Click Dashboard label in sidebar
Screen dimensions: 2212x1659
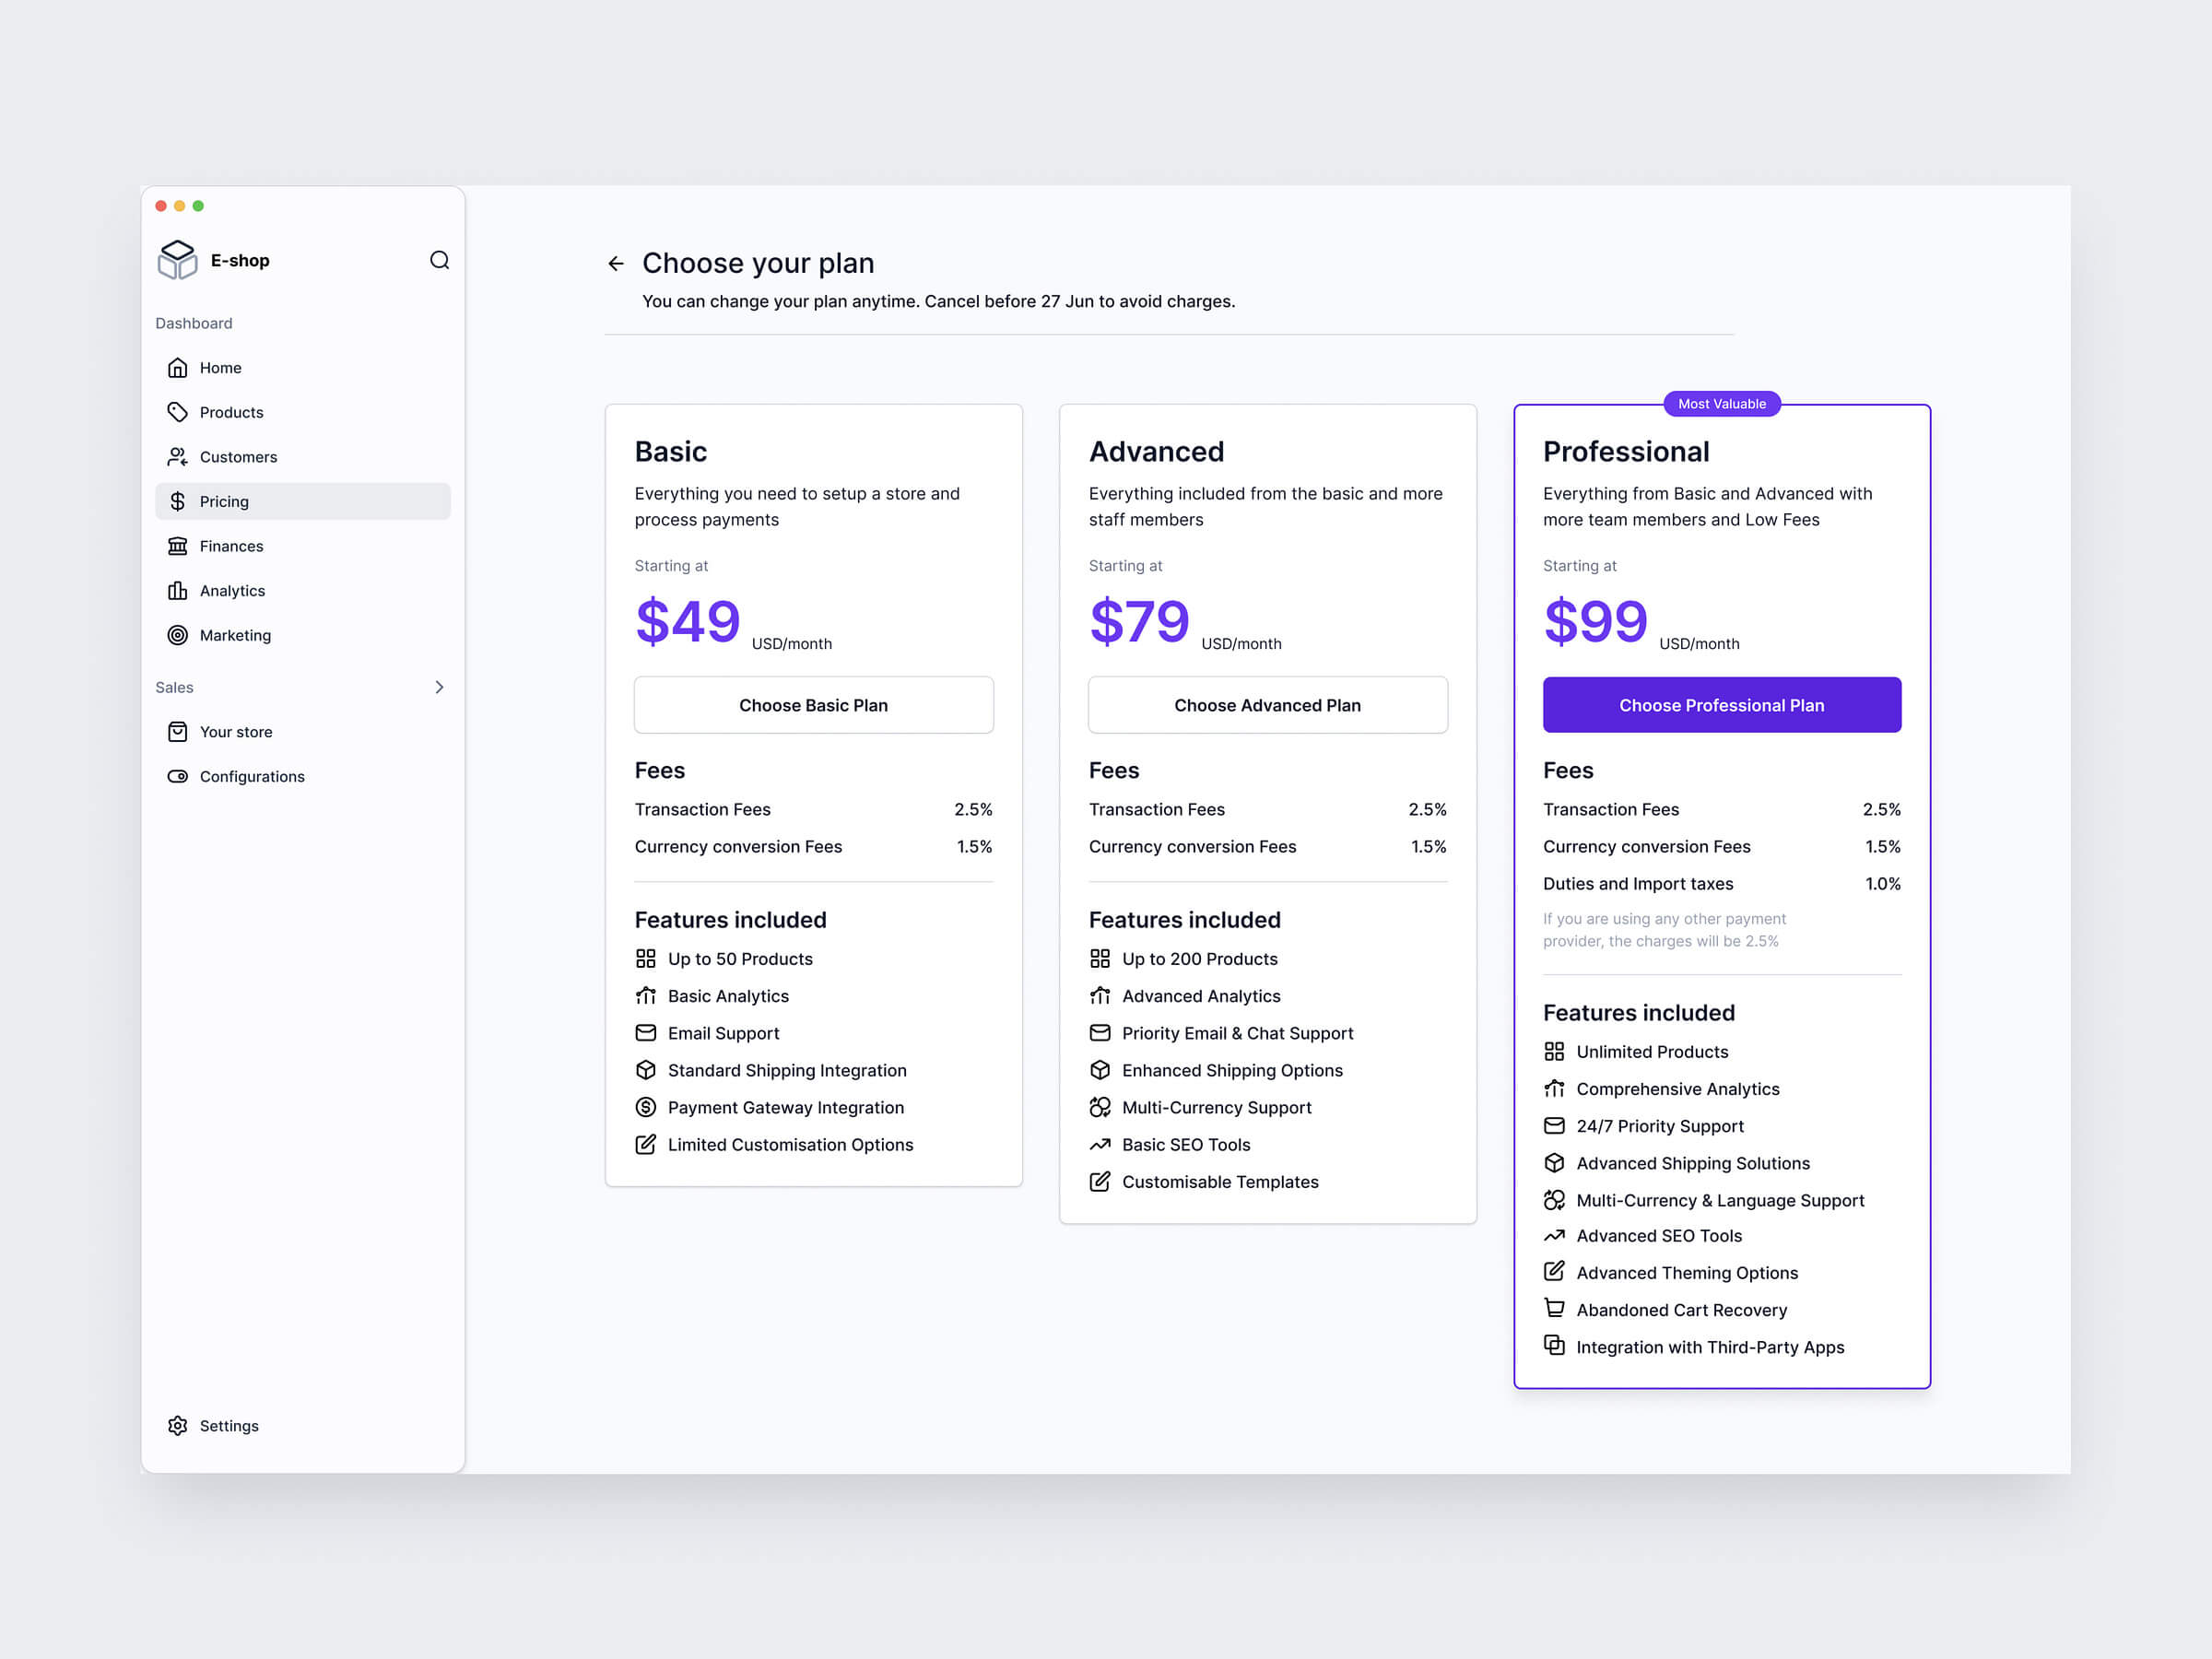pos(192,321)
